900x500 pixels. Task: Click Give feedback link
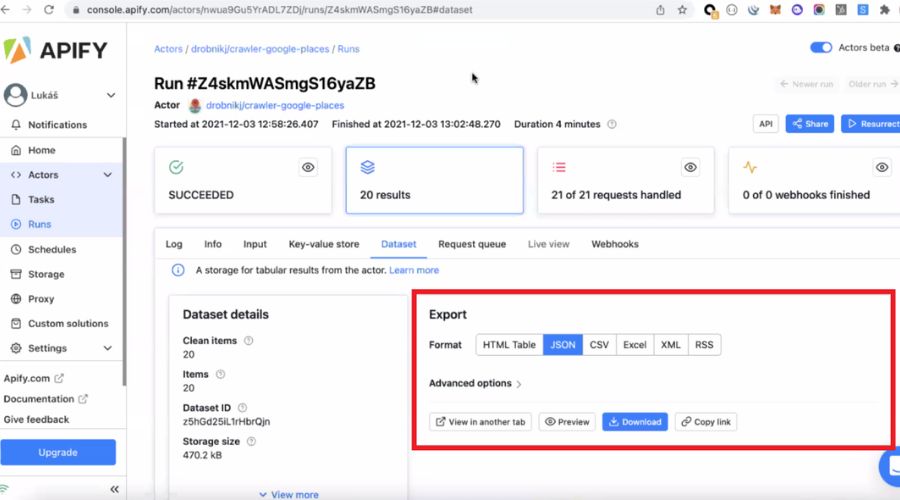tap(36, 419)
